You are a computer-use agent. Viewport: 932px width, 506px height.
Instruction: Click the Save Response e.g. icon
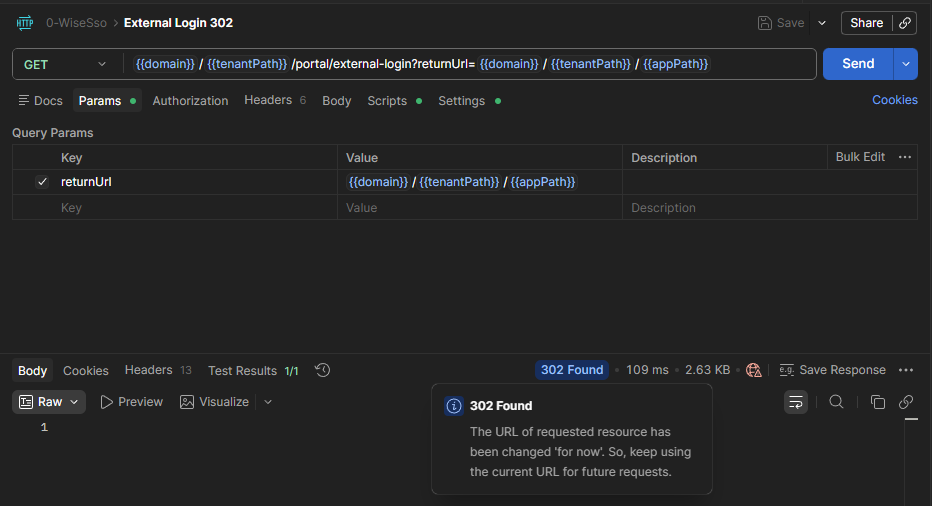pos(786,370)
